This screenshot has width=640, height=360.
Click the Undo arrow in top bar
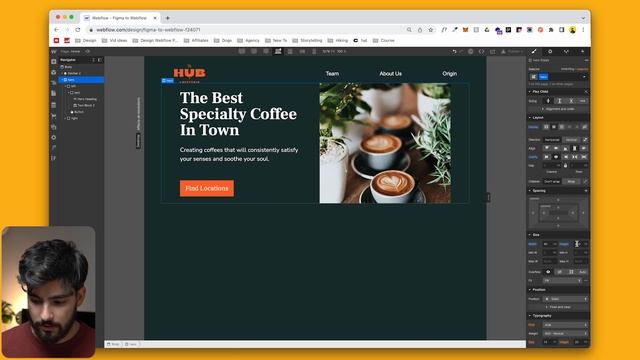click(454, 51)
